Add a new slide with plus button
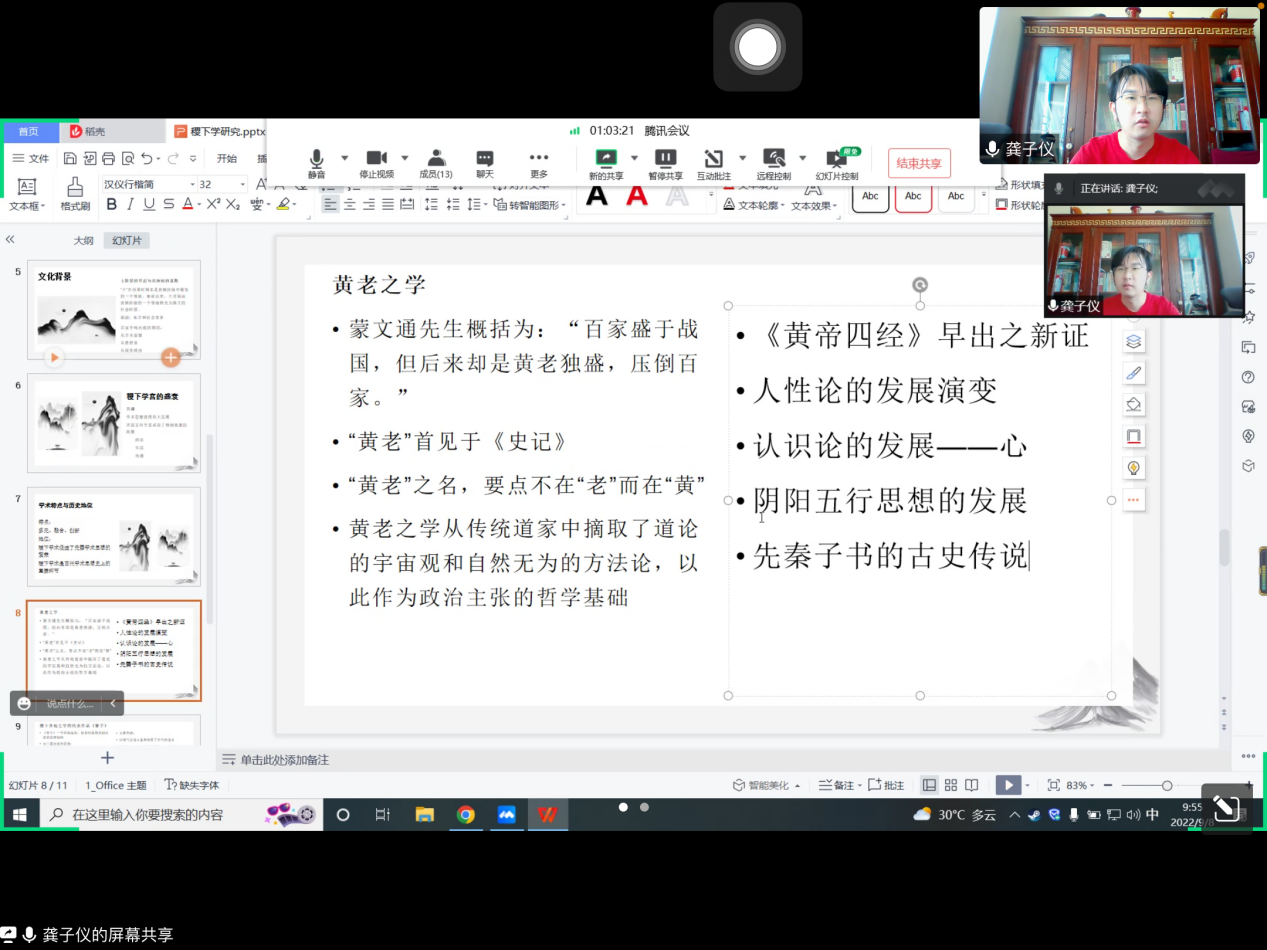The height and width of the screenshot is (950, 1267). (107, 758)
